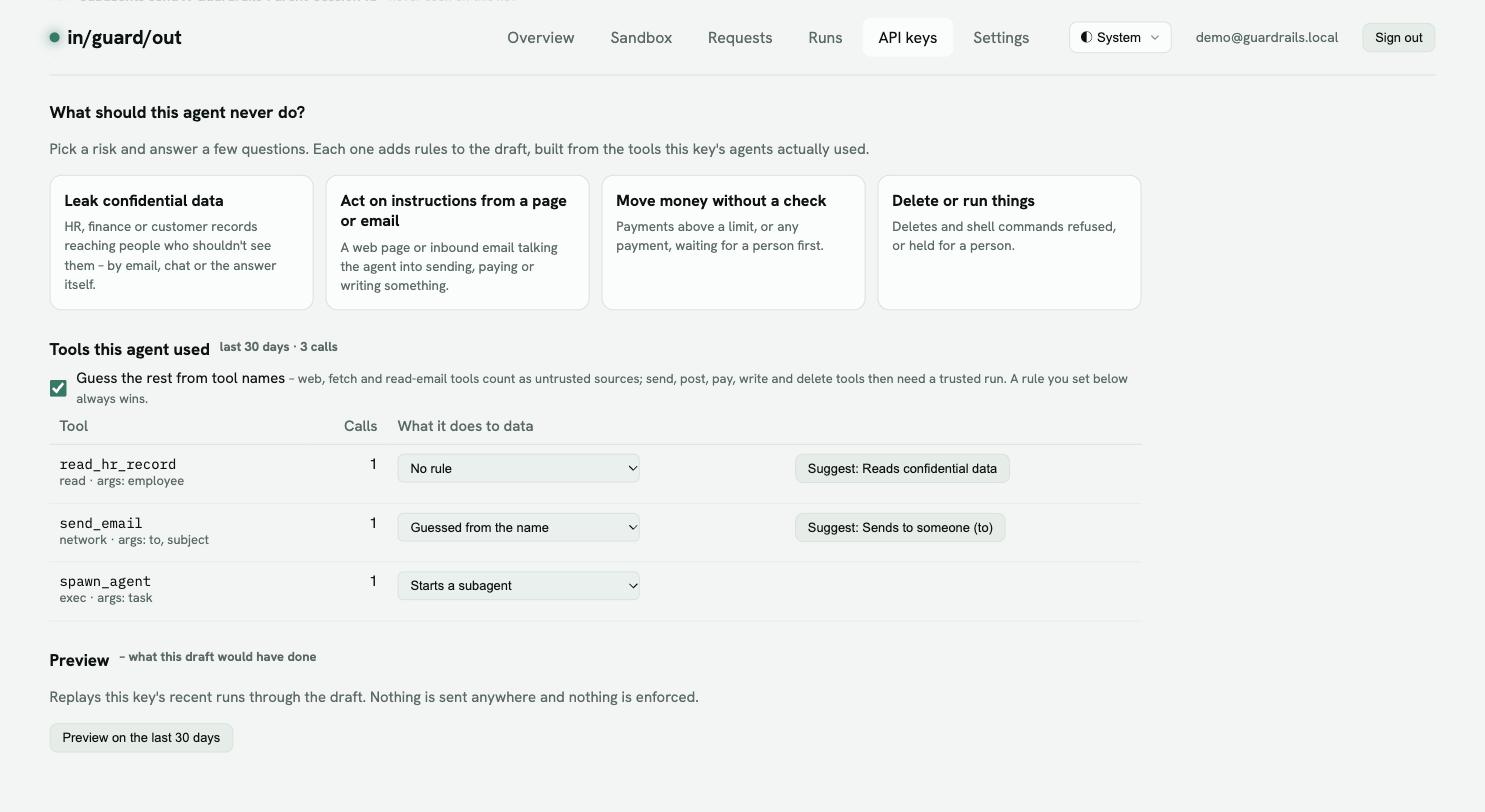Select the Move money without a check card
Viewport: 1485px width, 812px height.
[x=733, y=243]
